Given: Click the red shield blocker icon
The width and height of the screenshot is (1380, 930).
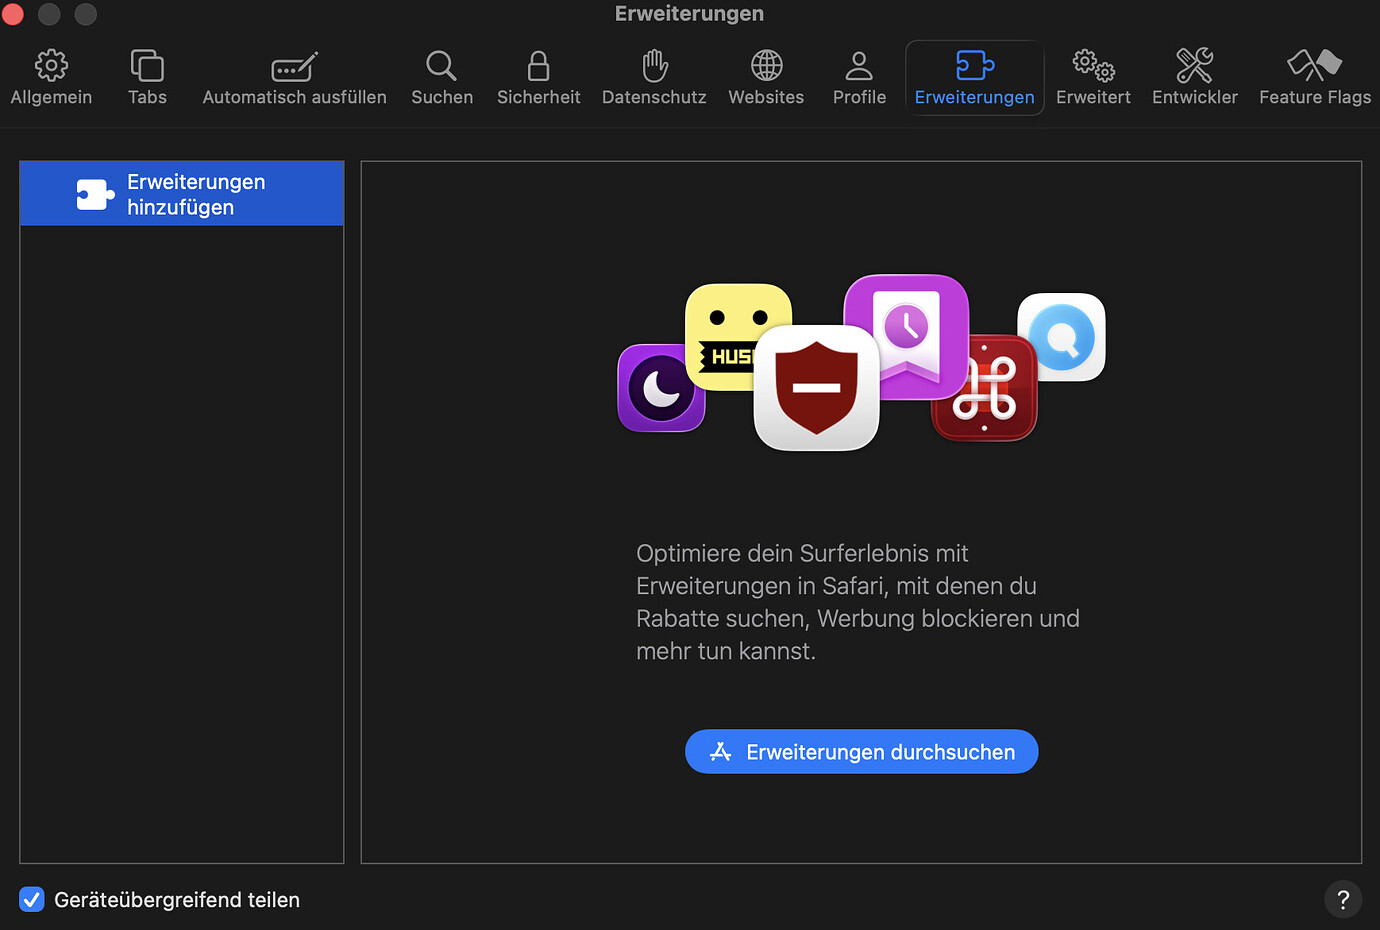Looking at the screenshot, I should [x=816, y=388].
